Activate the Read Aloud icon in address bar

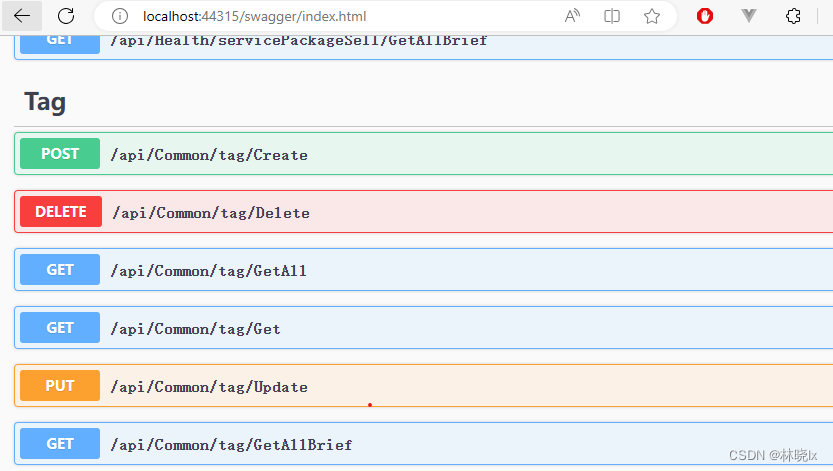(x=573, y=16)
